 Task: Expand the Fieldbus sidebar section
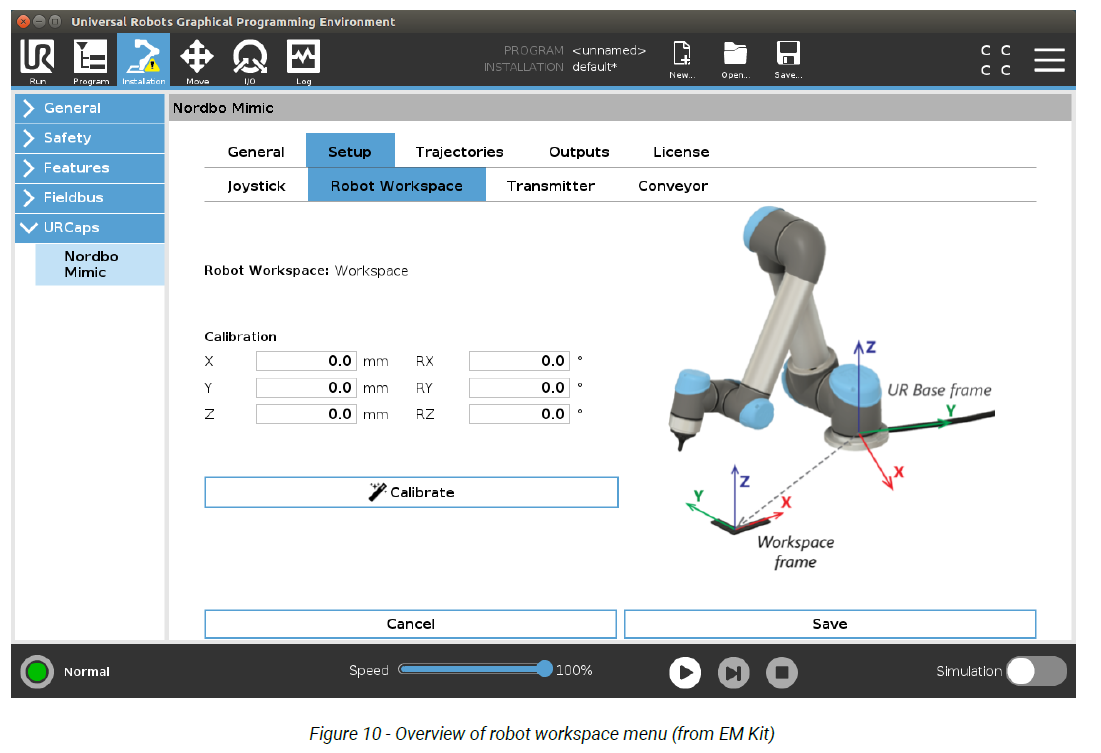90,197
